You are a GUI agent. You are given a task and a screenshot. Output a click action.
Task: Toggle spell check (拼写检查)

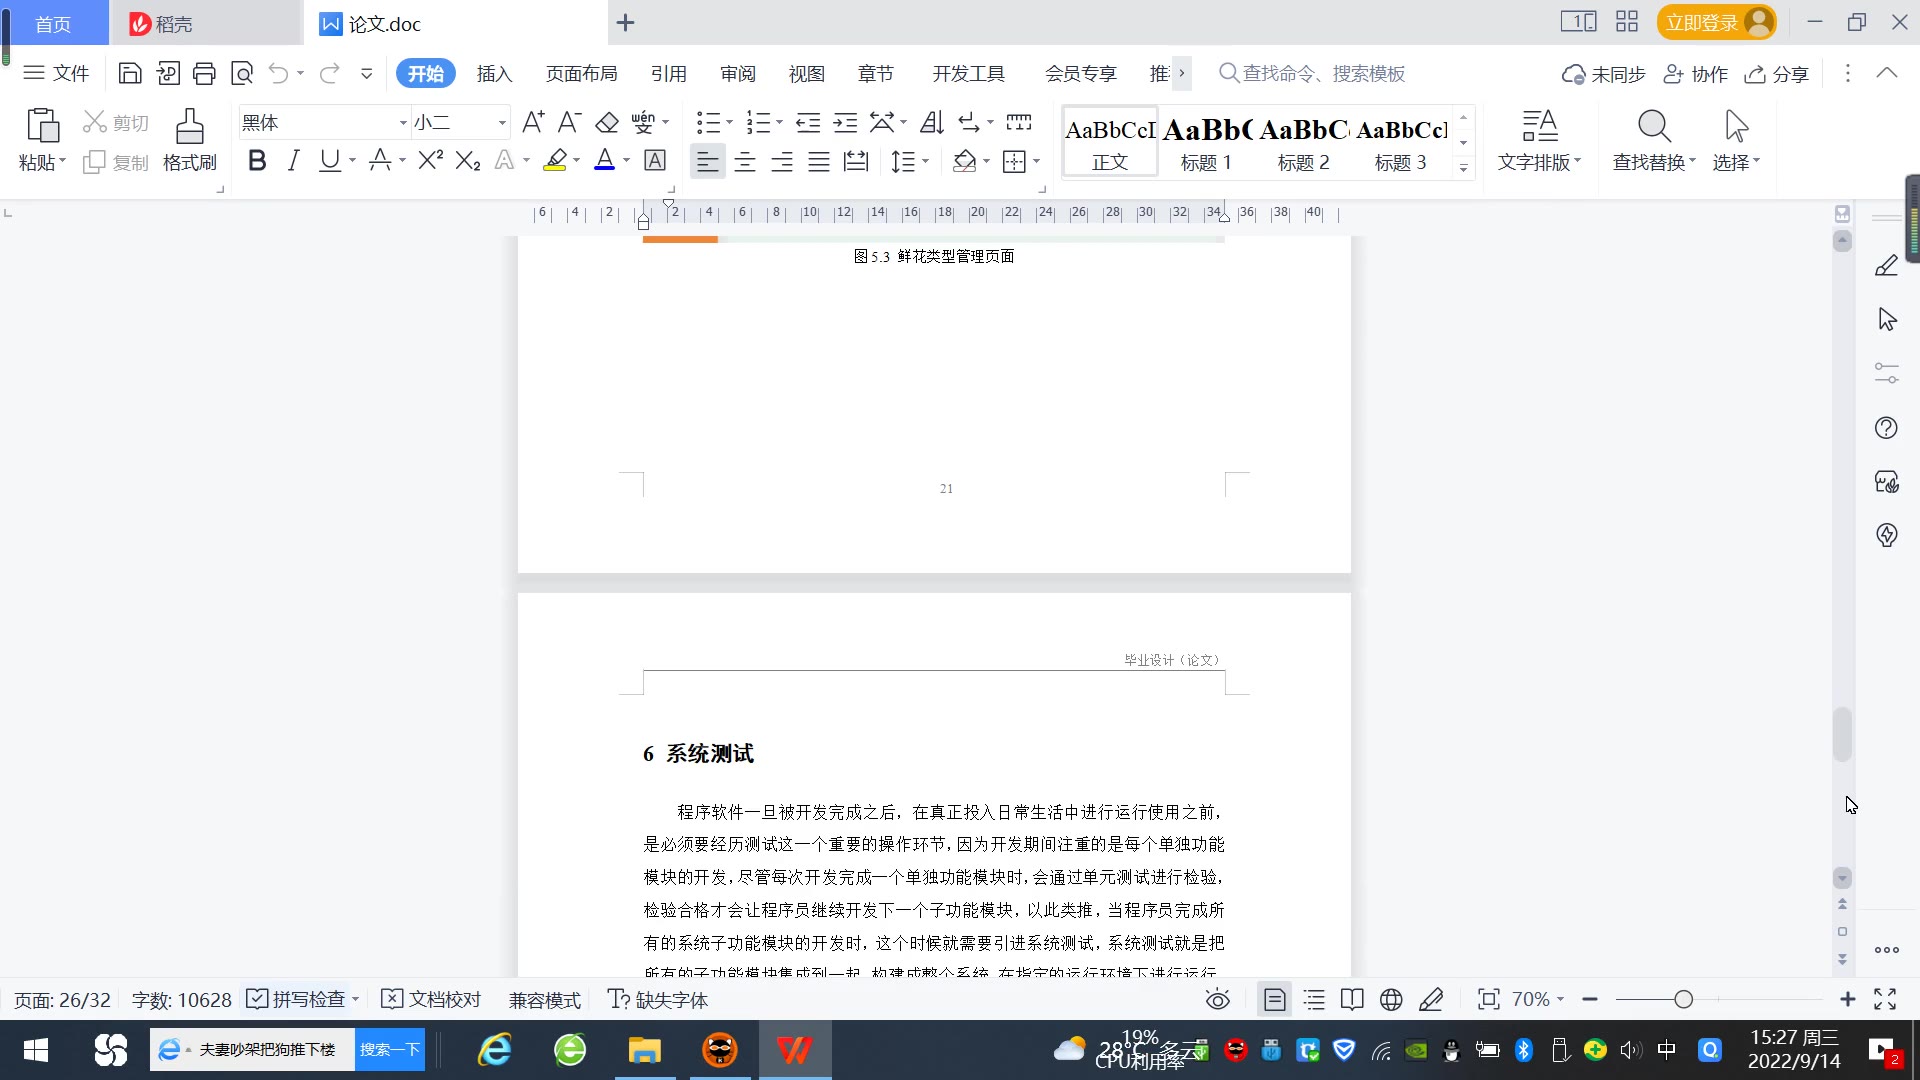[x=297, y=1000]
